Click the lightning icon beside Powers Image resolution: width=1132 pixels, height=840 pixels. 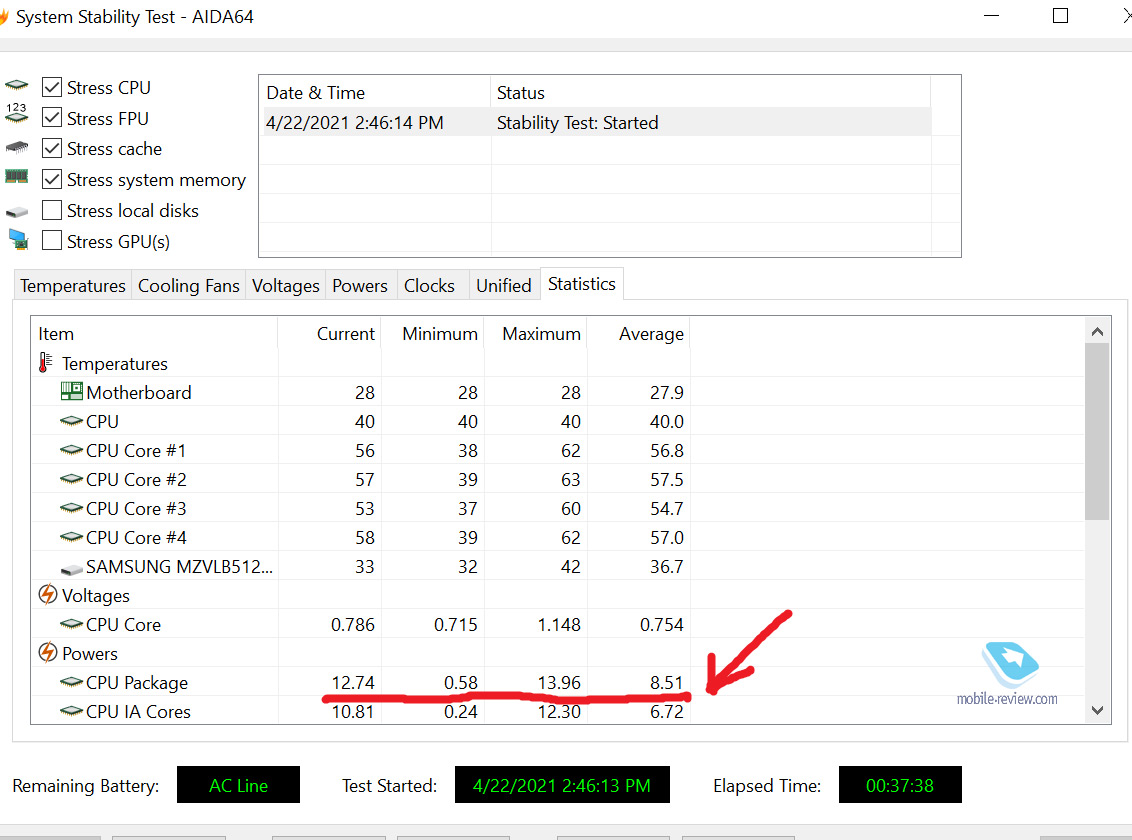[x=48, y=652]
